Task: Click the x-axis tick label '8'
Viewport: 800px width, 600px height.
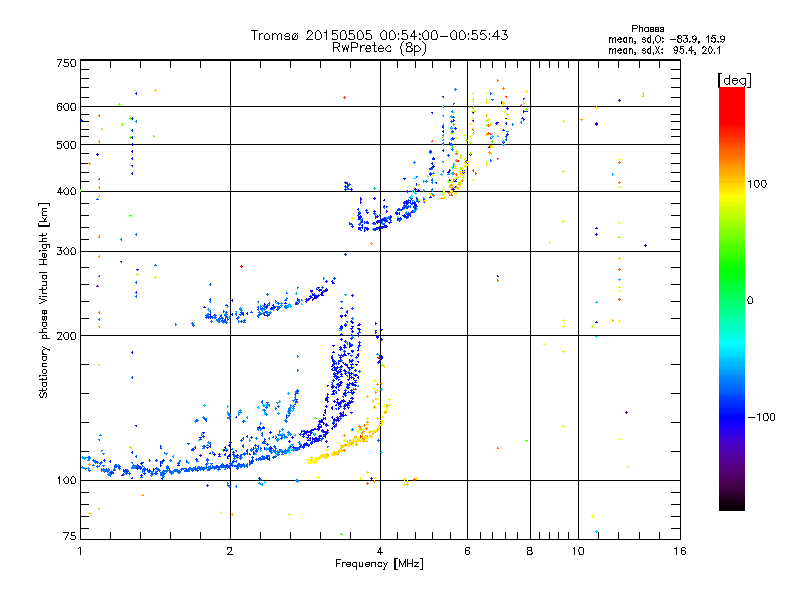Action: click(x=530, y=551)
